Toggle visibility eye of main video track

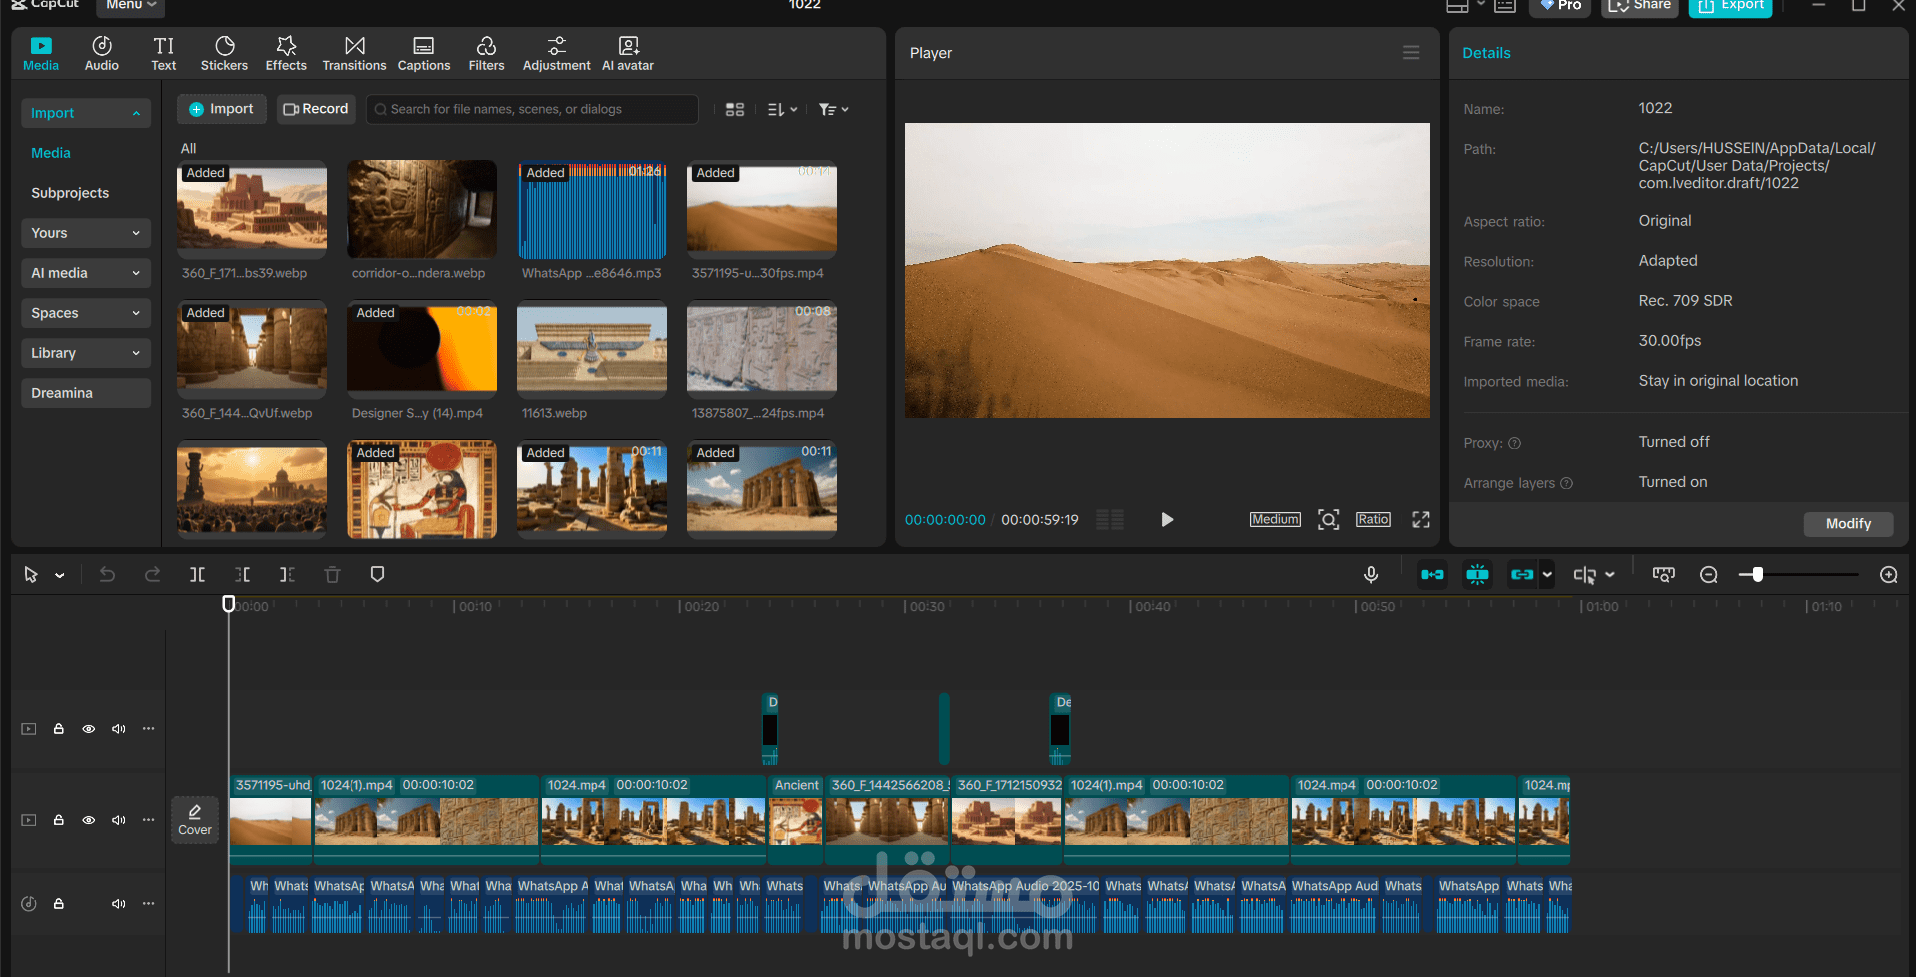(x=89, y=820)
